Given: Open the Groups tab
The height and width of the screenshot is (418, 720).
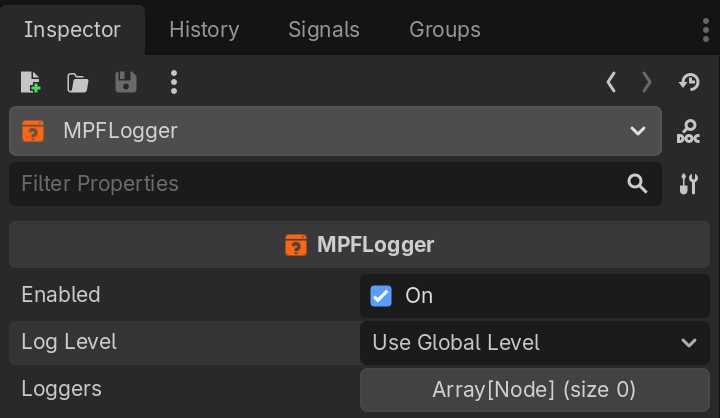Looking at the screenshot, I should [445, 30].
